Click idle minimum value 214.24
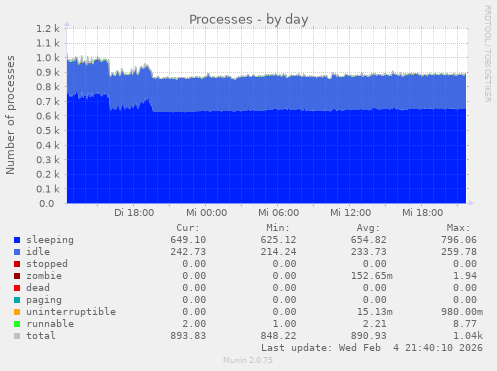This screenshot has width=497, height=371. pos(278,252)
